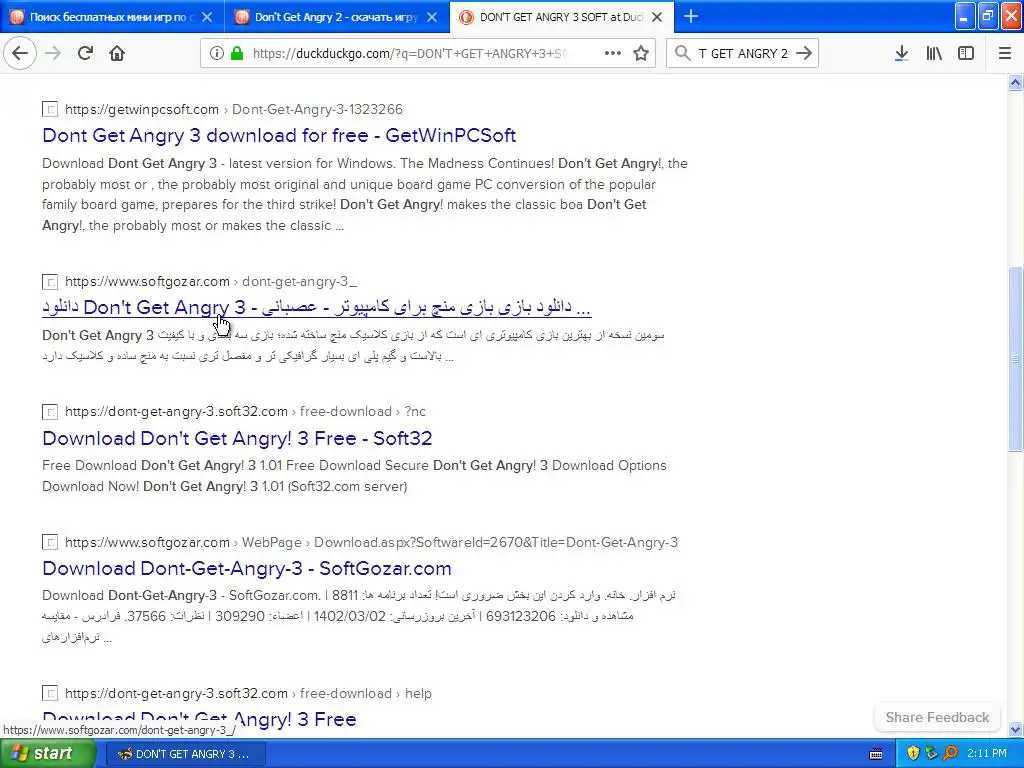Click the page scrollbar down arrow

pos(1015,729)
